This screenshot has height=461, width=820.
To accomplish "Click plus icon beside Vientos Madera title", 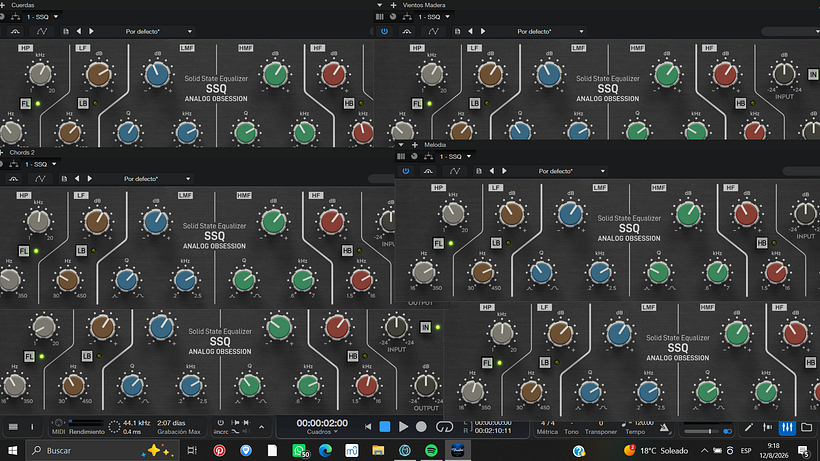I will point(393,5).
